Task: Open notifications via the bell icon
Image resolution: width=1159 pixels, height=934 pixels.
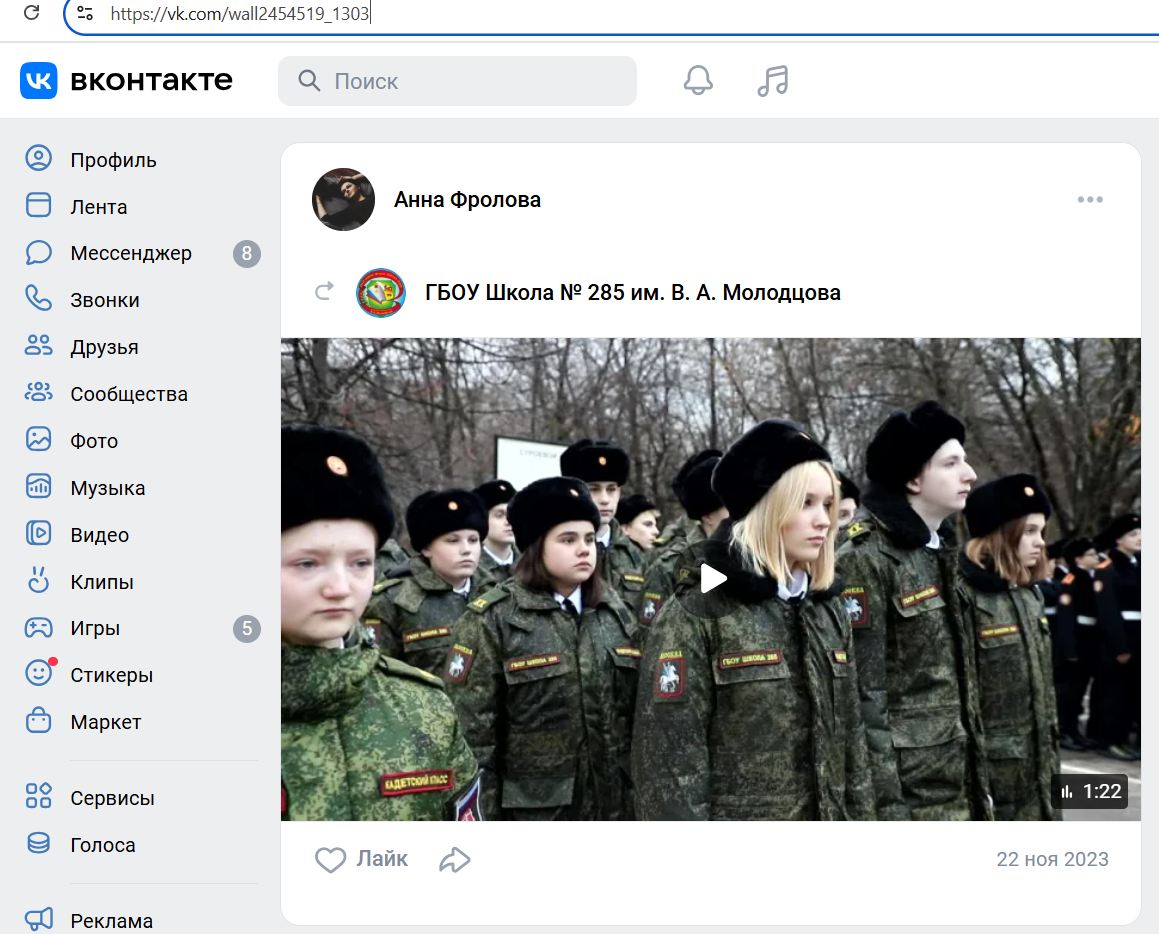Action: [697, 79]
